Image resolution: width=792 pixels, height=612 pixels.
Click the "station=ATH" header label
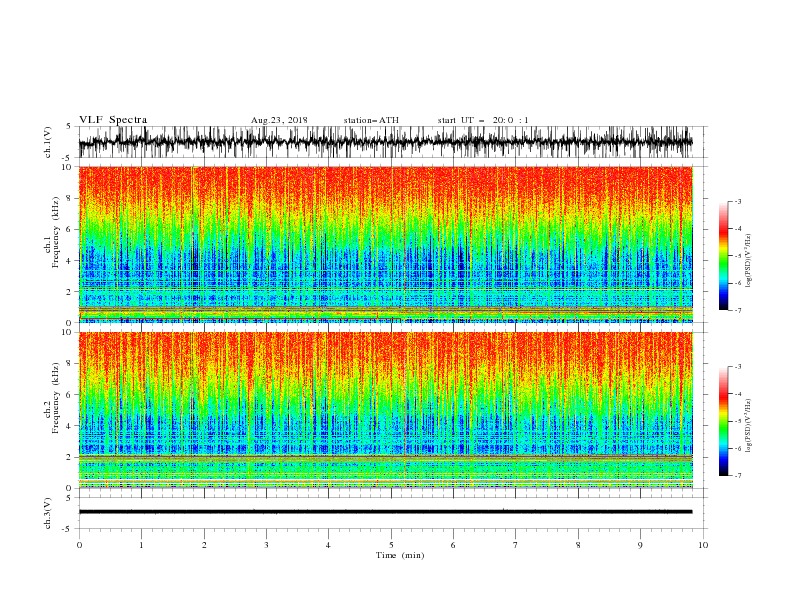click(x=371, y=120)
